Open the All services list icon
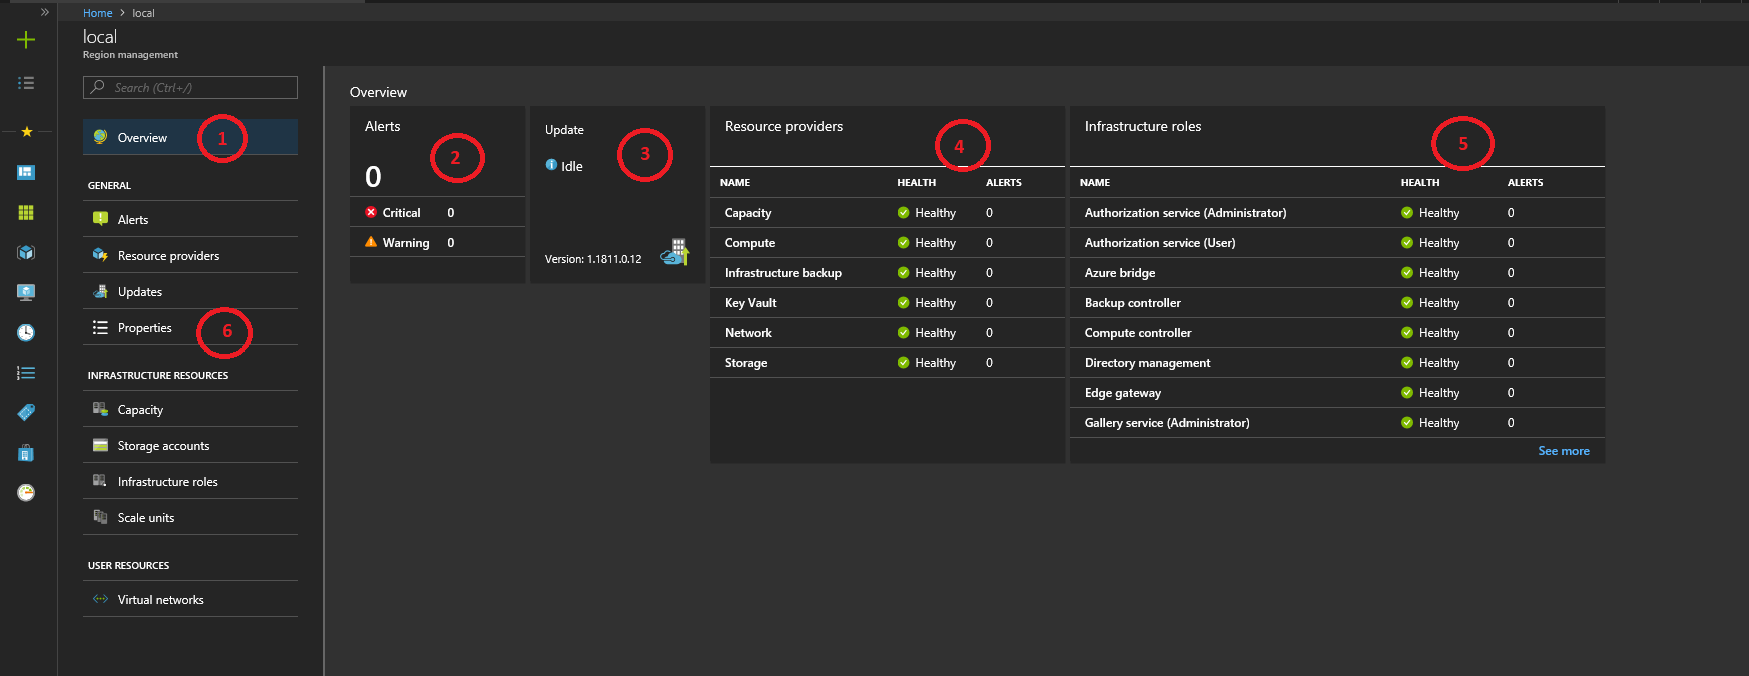Screen dimensions: 1749x676 [26, 83]
